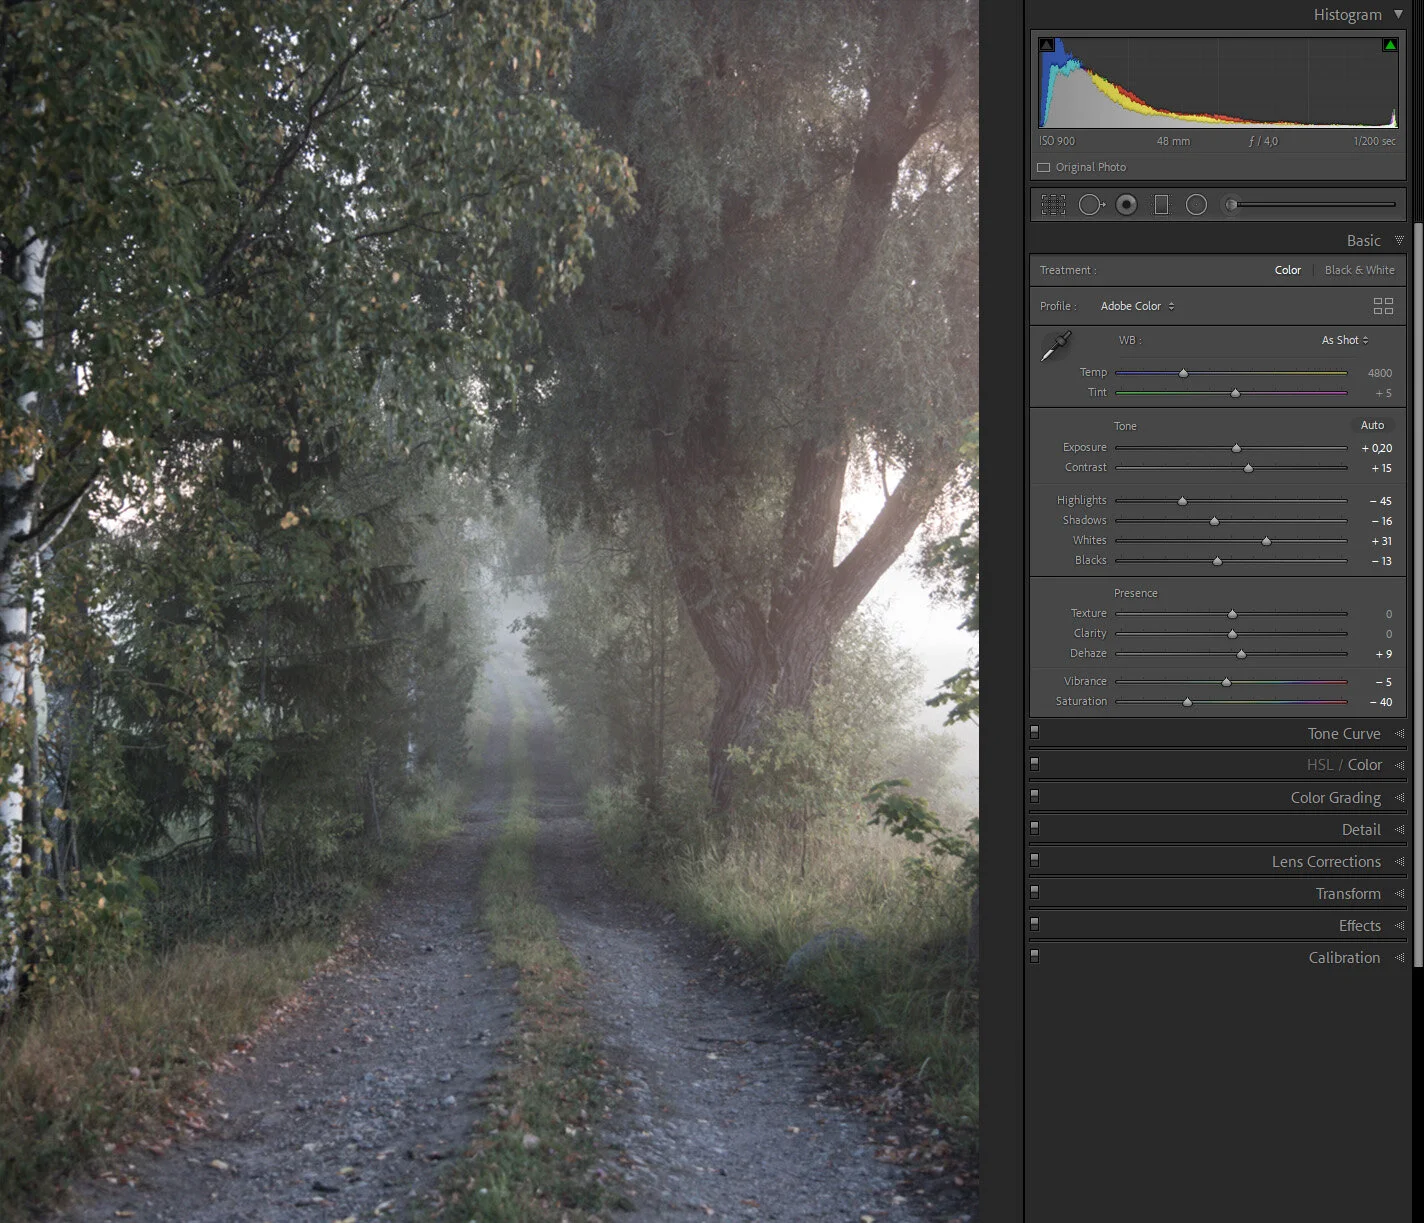Select the Red Eye Correction tool
1424x1223 pixels.
(1126, 204)
